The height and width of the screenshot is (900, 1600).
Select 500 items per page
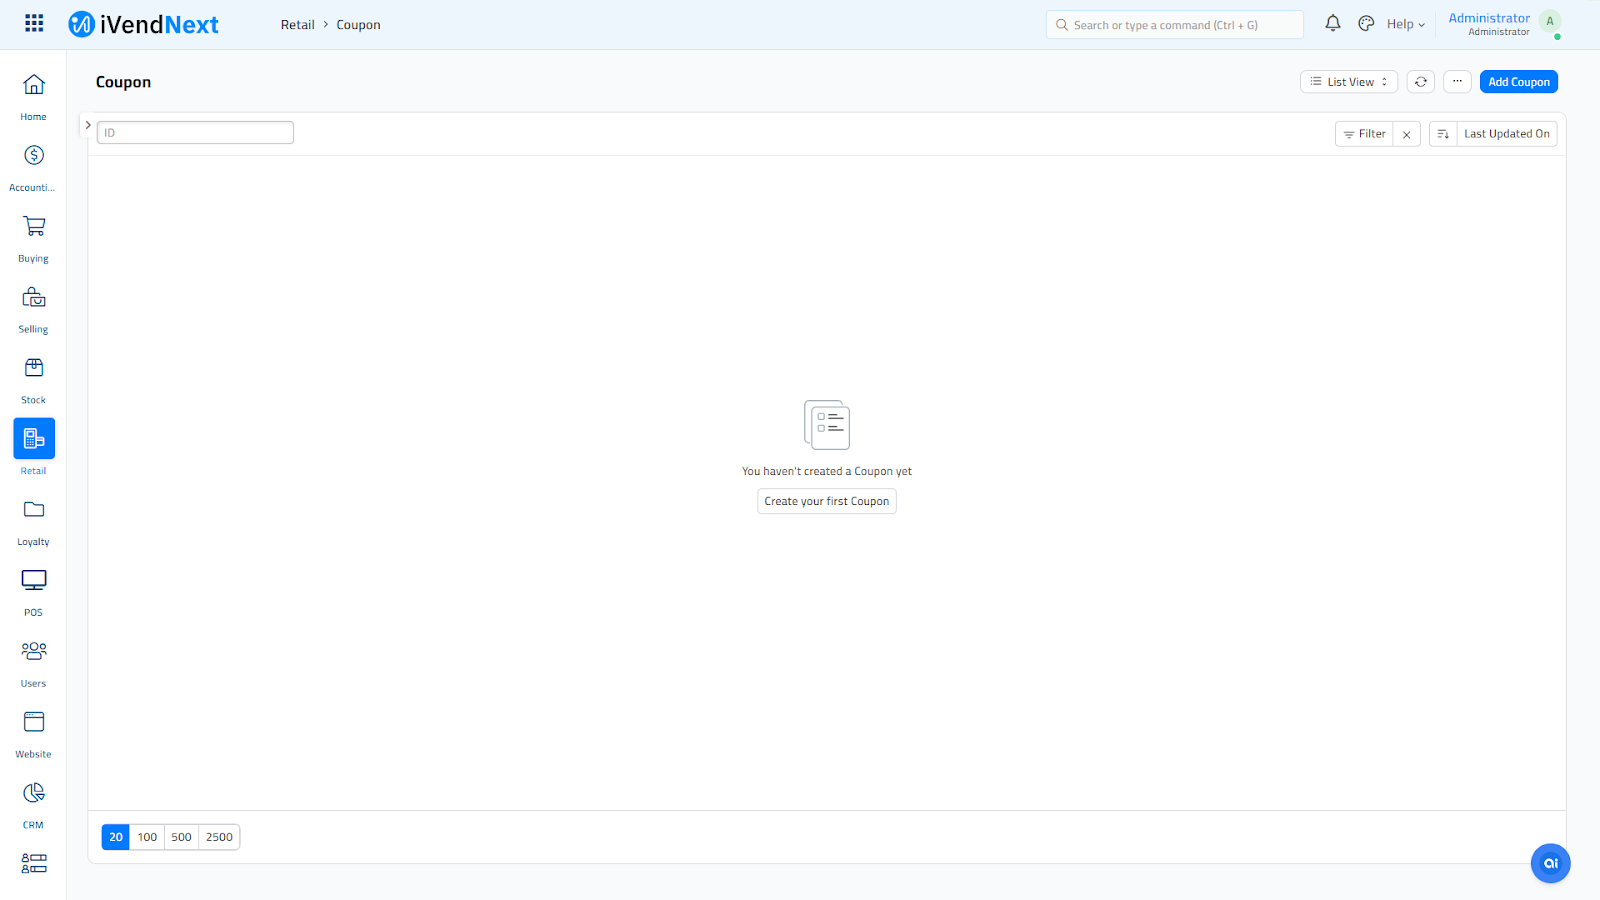pyautogui.click(x=181, y=837)
